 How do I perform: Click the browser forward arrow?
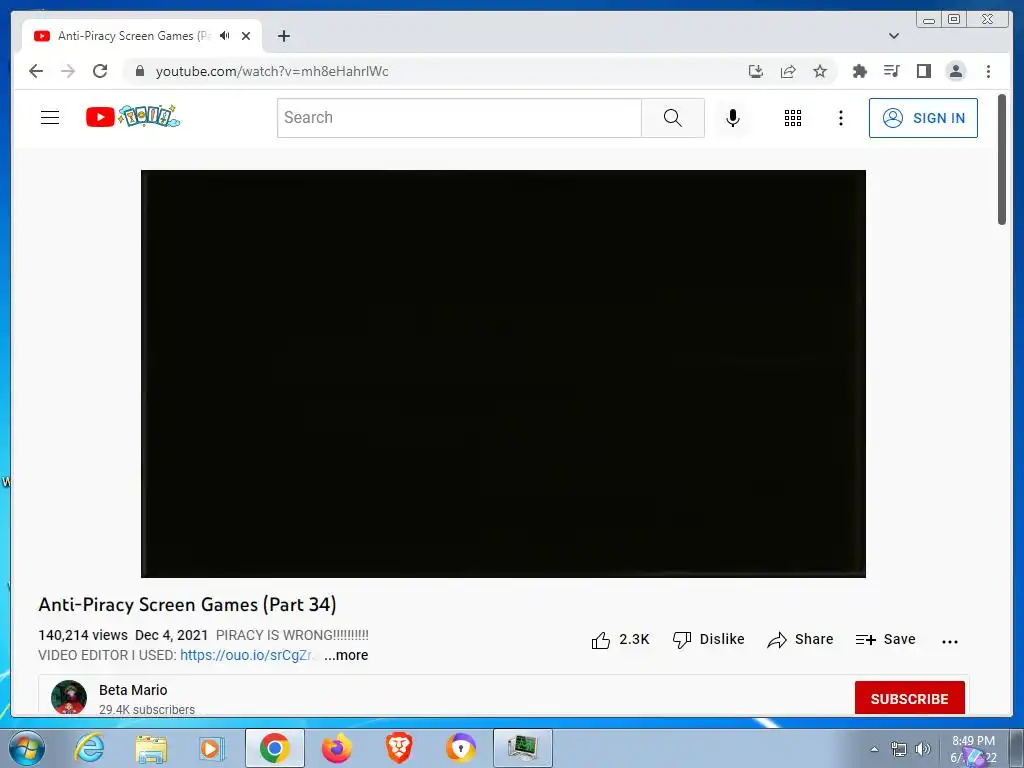[68, 71]
